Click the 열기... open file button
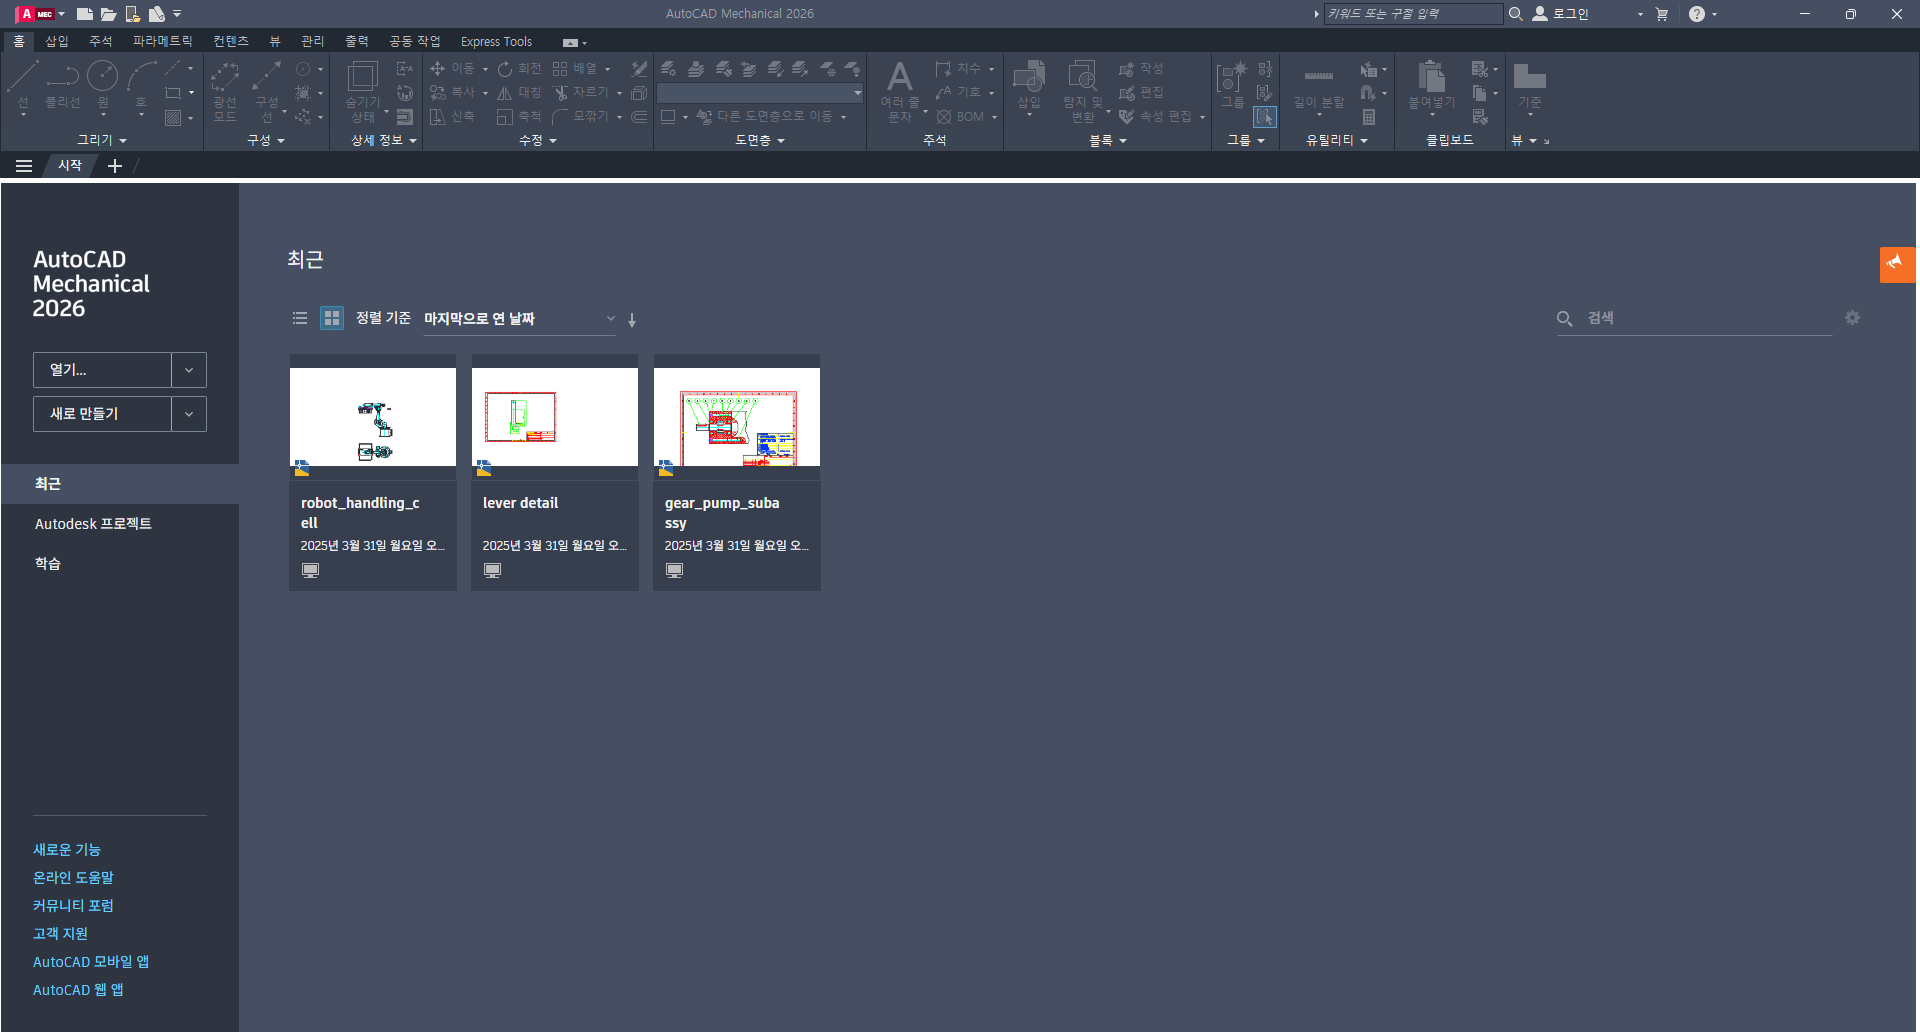Viewport: 1920px width, 1032px height. point(102,370)
